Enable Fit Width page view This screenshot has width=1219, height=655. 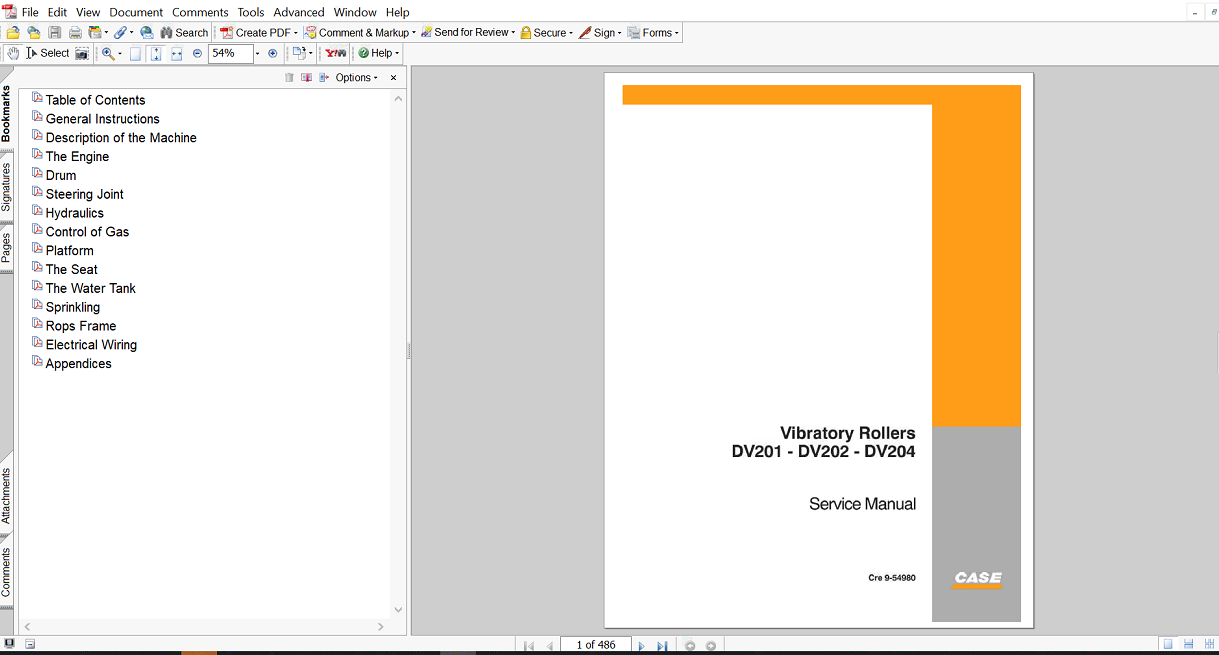click(176, 53)
